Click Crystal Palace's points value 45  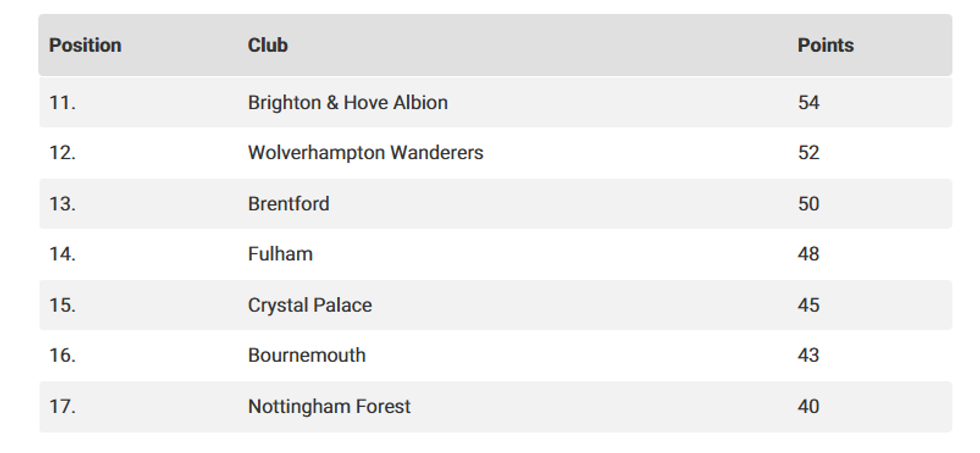click(808, 305)
